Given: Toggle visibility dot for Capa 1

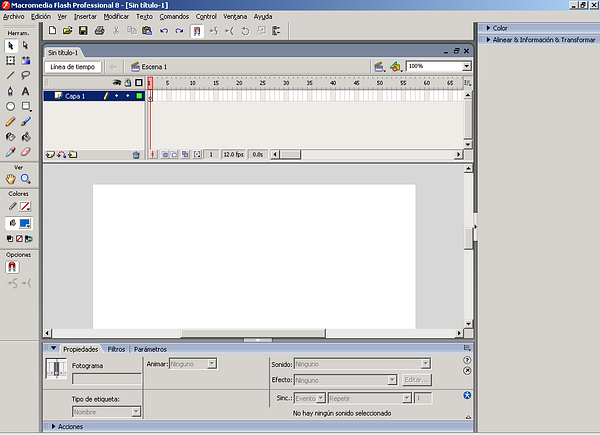Looking at the screenshot, I should pos(116,96).
